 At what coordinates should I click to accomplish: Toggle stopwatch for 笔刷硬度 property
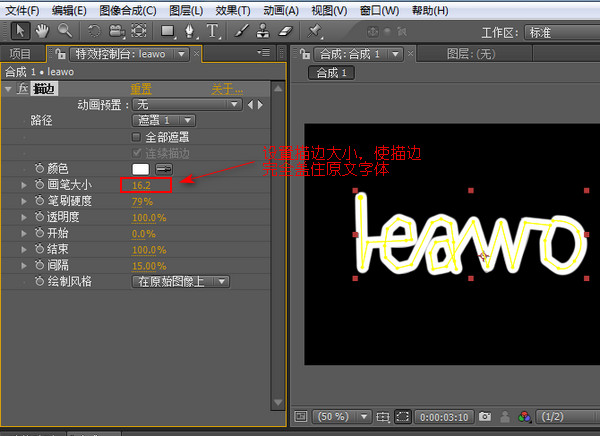click(x=39, y=201)
